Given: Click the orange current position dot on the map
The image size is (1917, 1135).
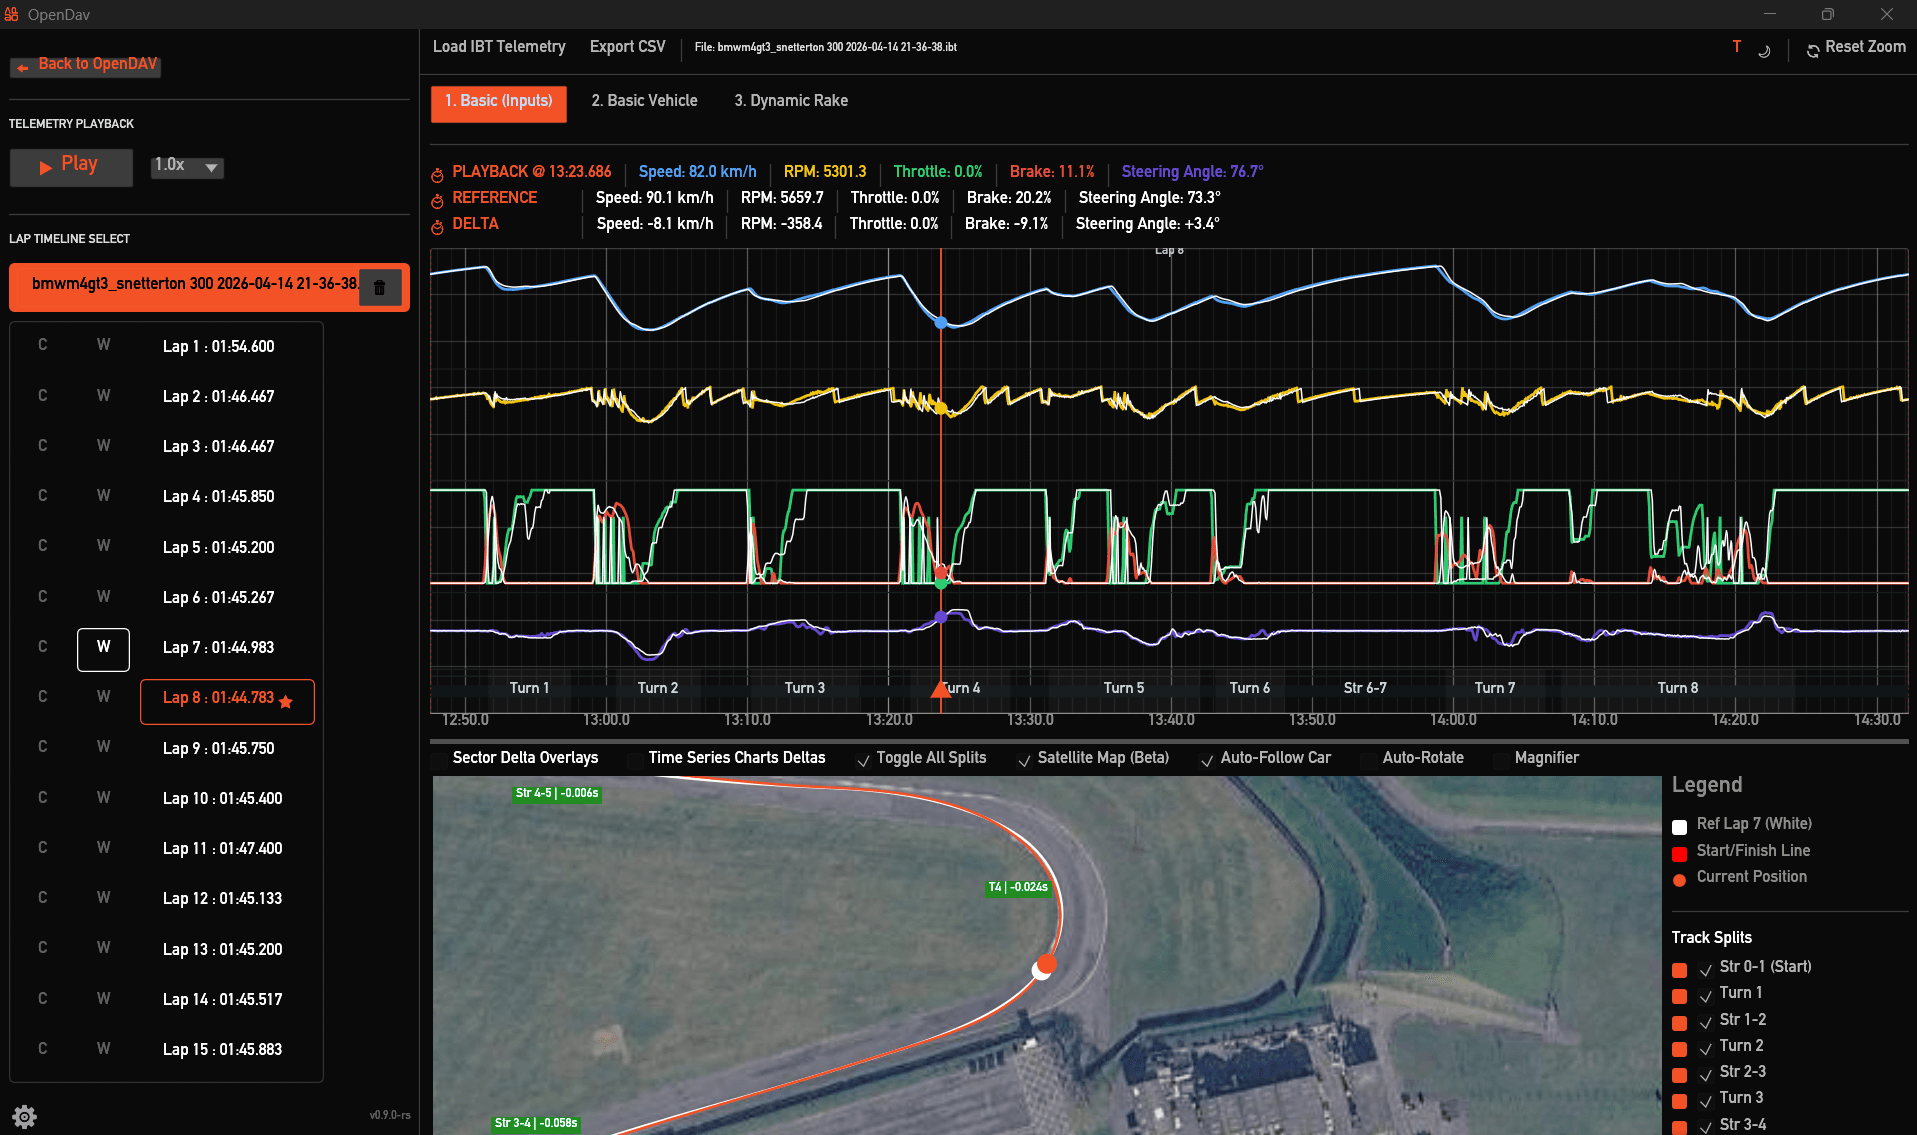Looking at the screenshot, I should click(x=1047, y=964).
